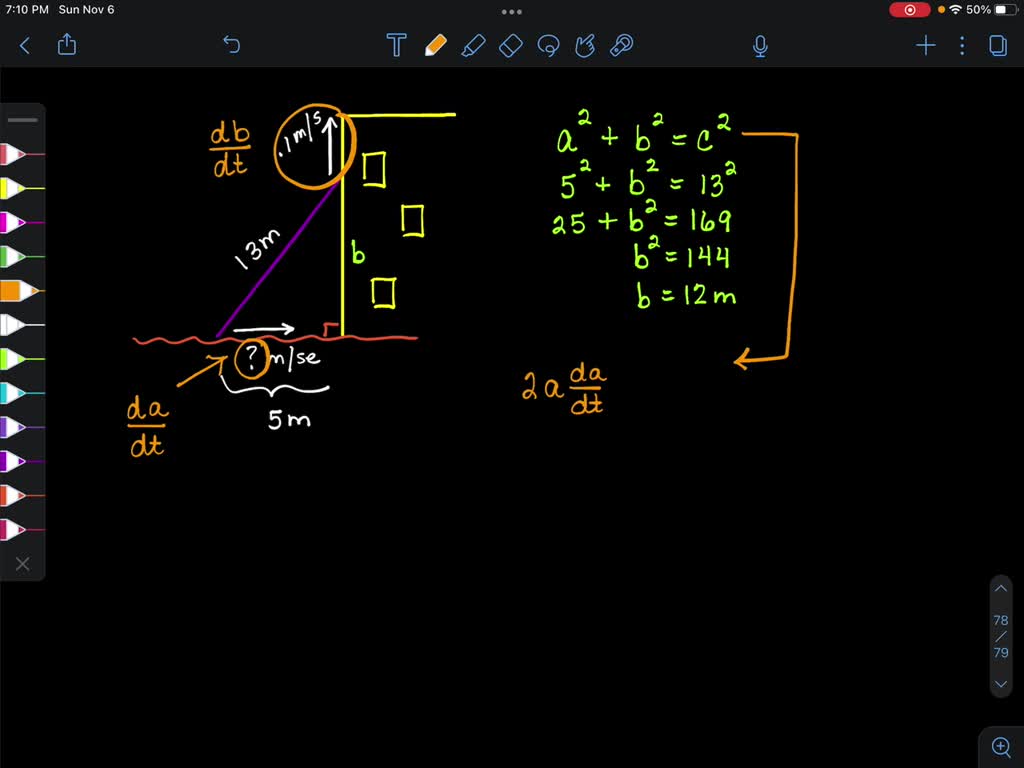Image resolution: width=1024 pixels, height=768 pixels.
Task: Open the zoom magnifier tool
Action: point(1001,746)
